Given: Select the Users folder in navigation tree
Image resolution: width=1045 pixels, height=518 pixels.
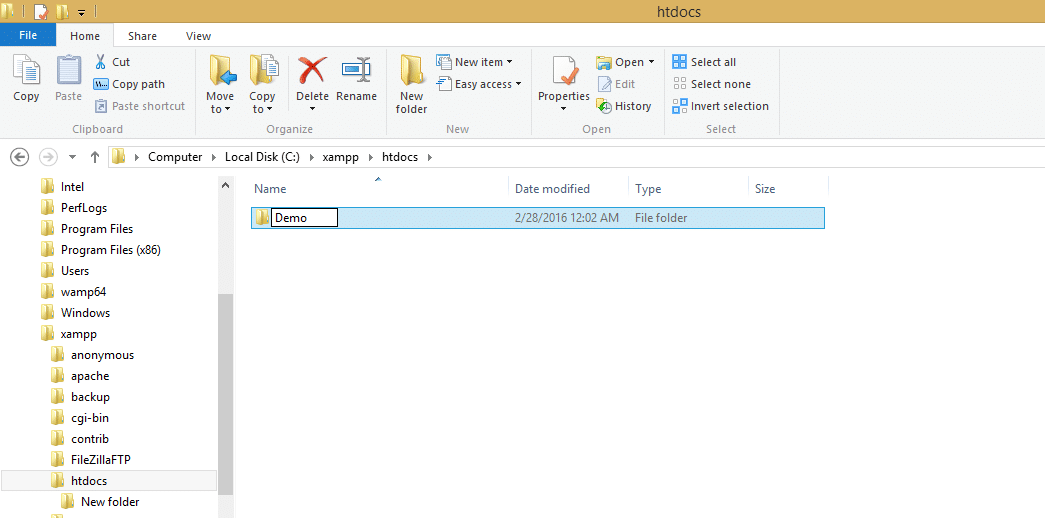Looking at the screenshot, I should [75, 271].
